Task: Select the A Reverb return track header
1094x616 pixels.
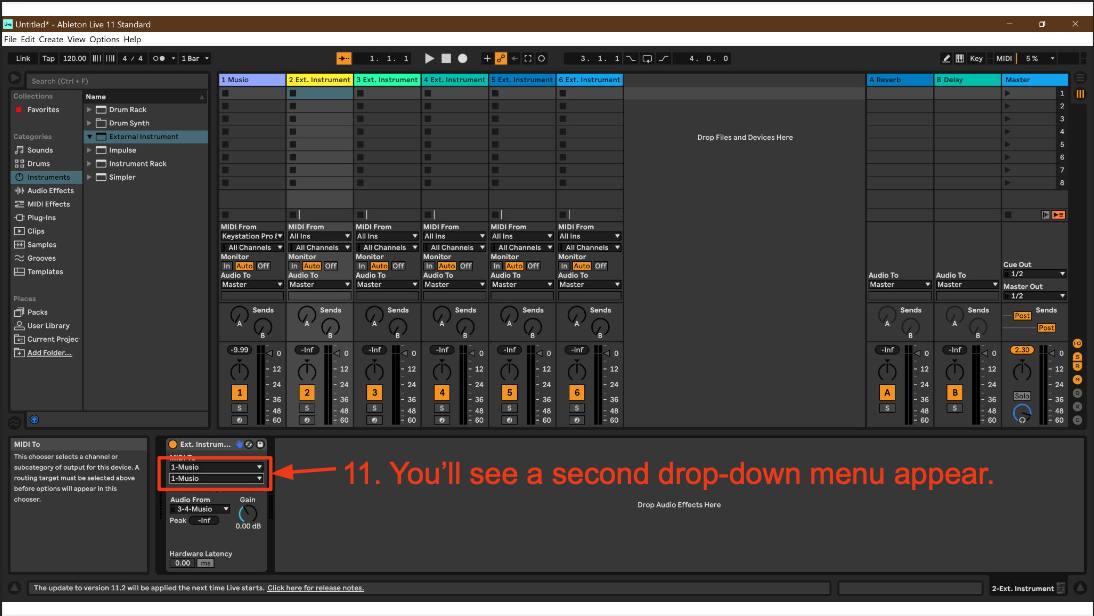Action: click(x=899, y=80)
